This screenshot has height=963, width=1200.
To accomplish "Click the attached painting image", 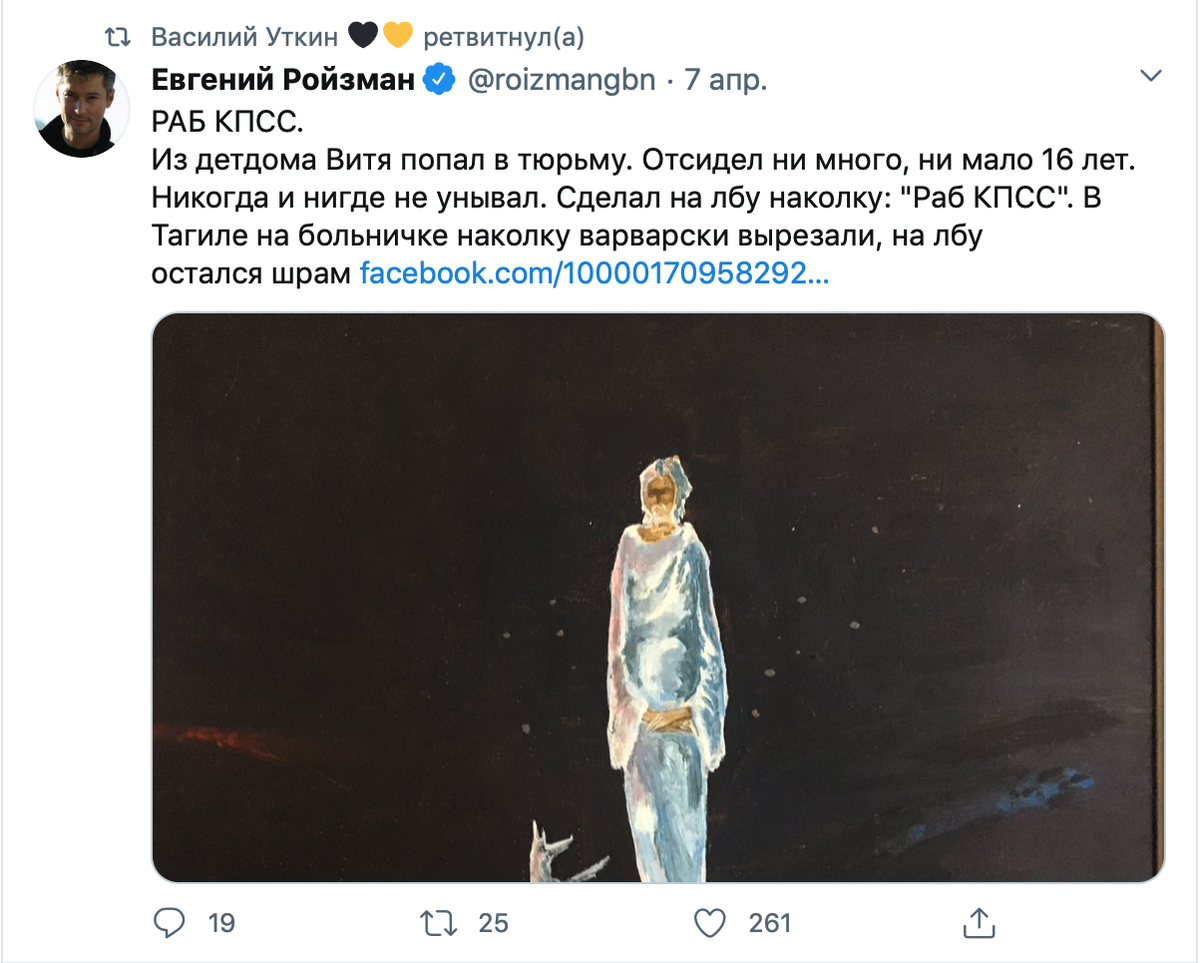I will (660, 600).
